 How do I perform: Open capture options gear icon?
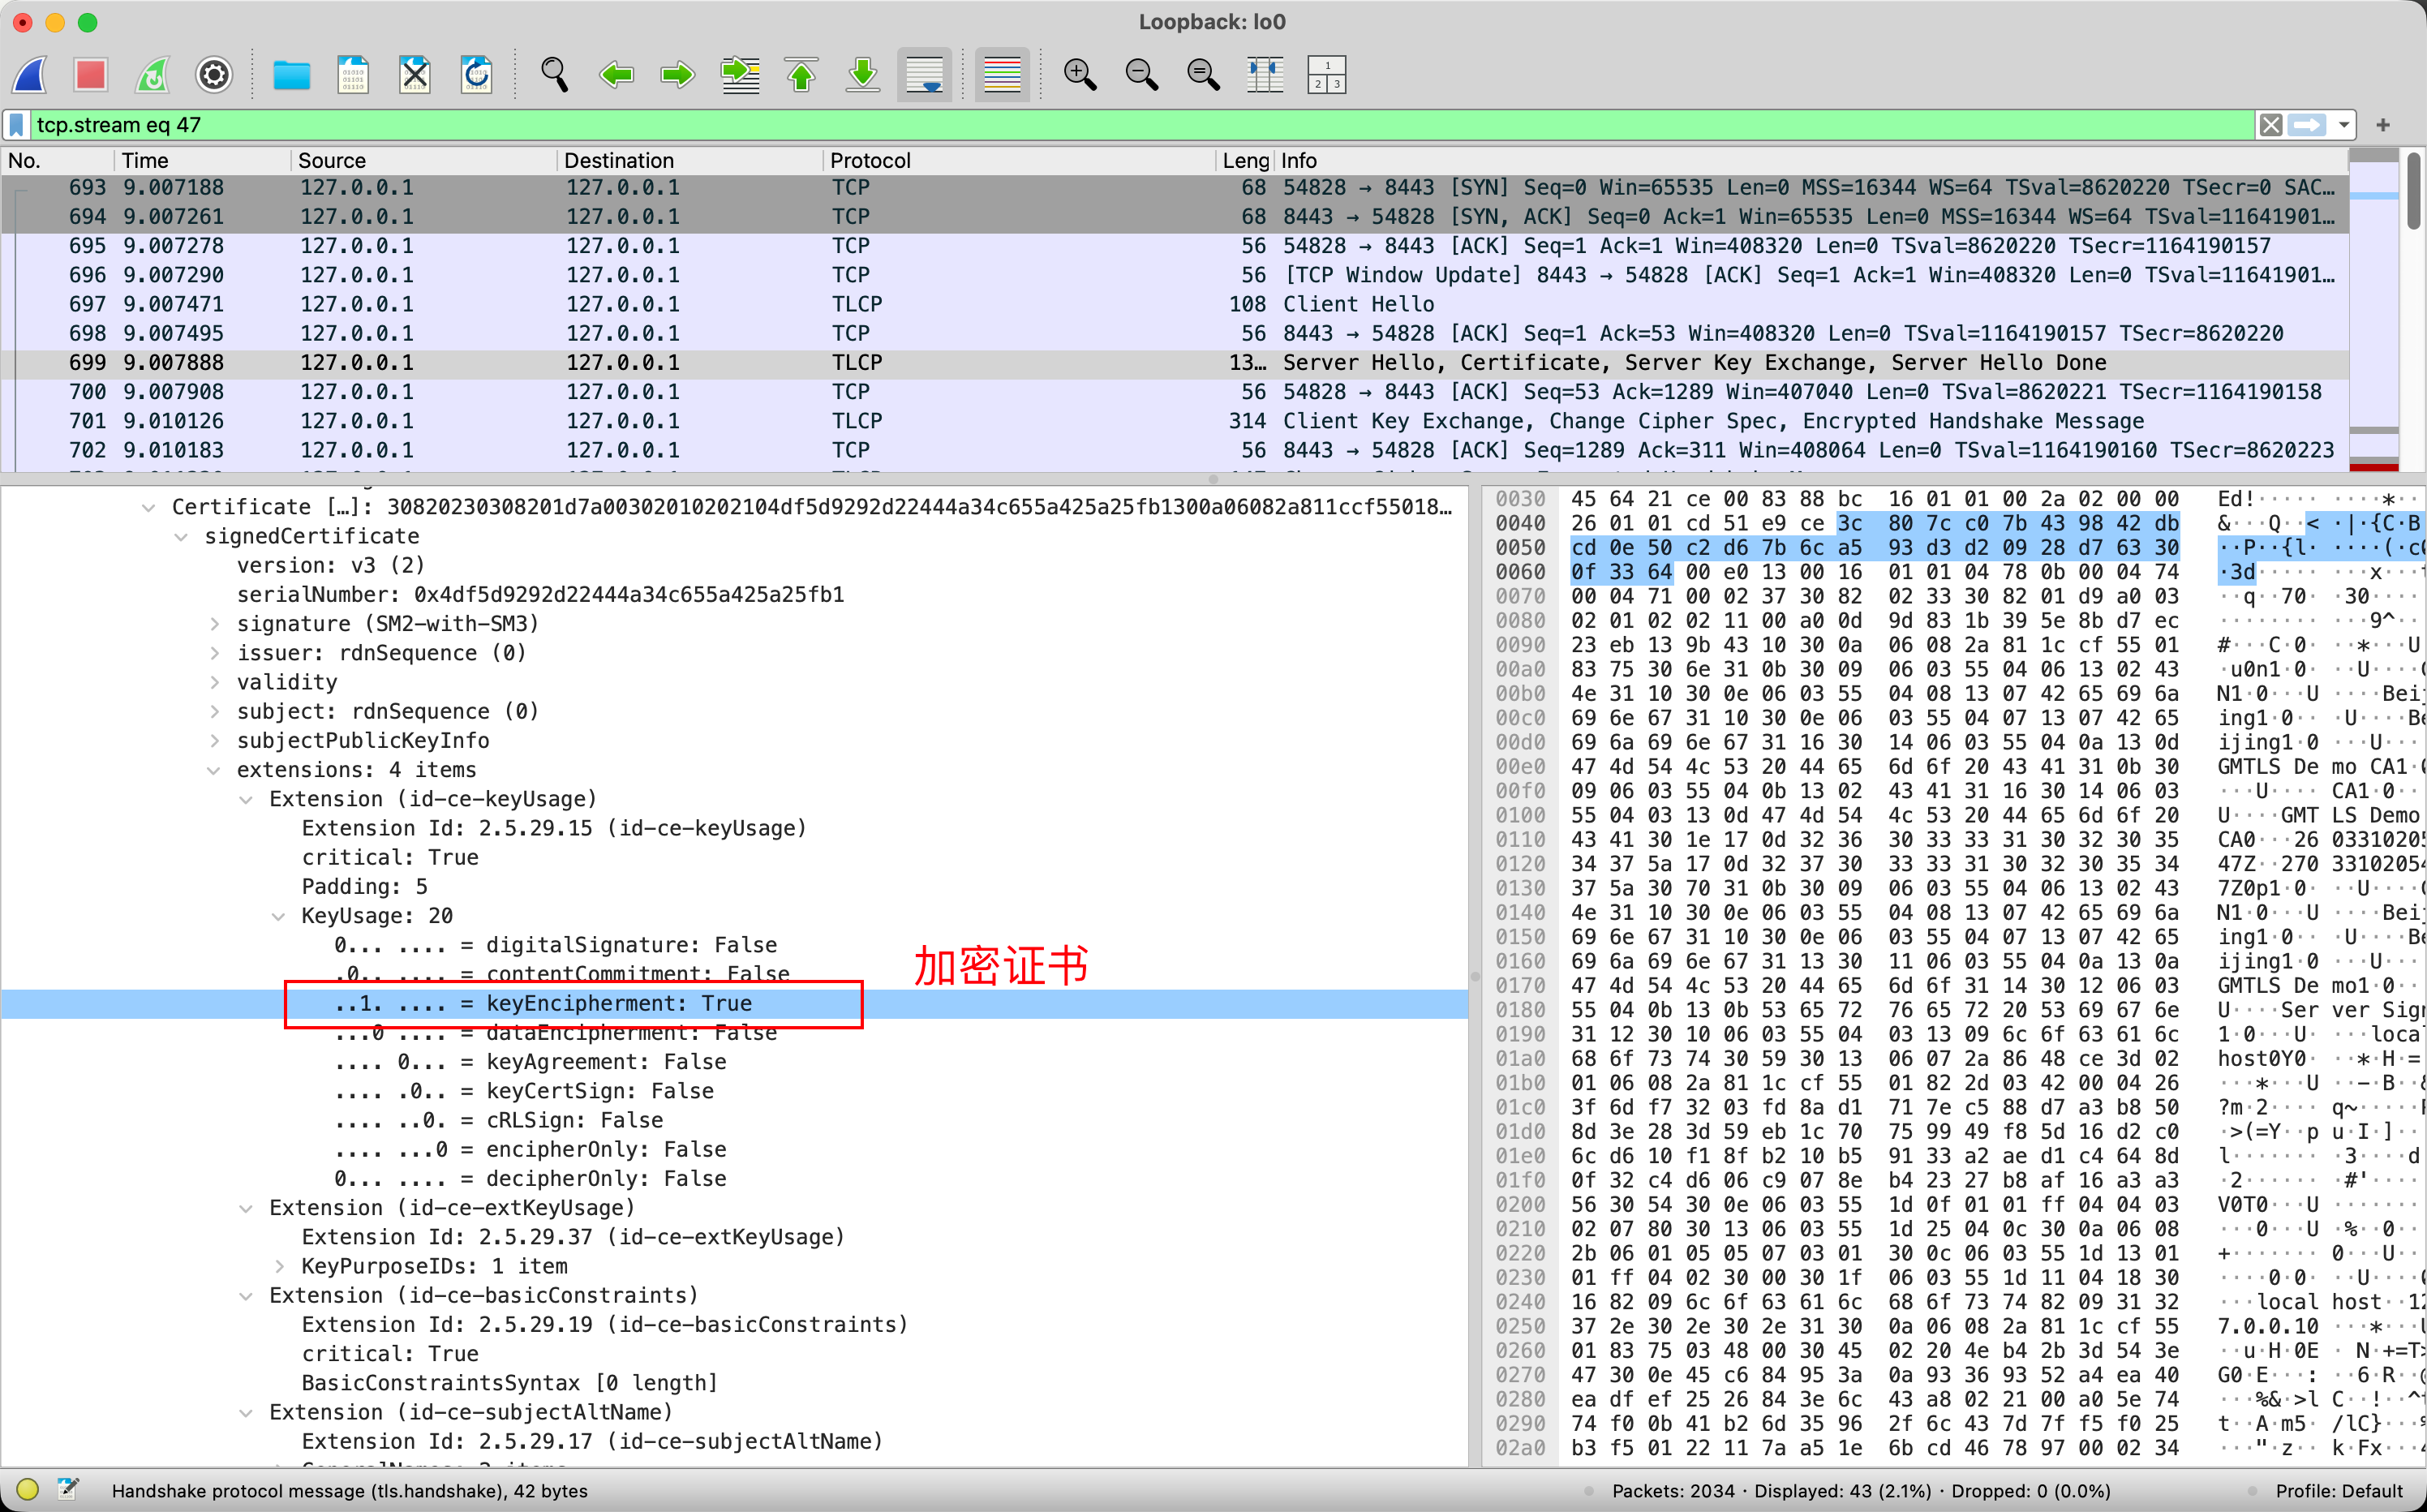(x=213, y=75)
